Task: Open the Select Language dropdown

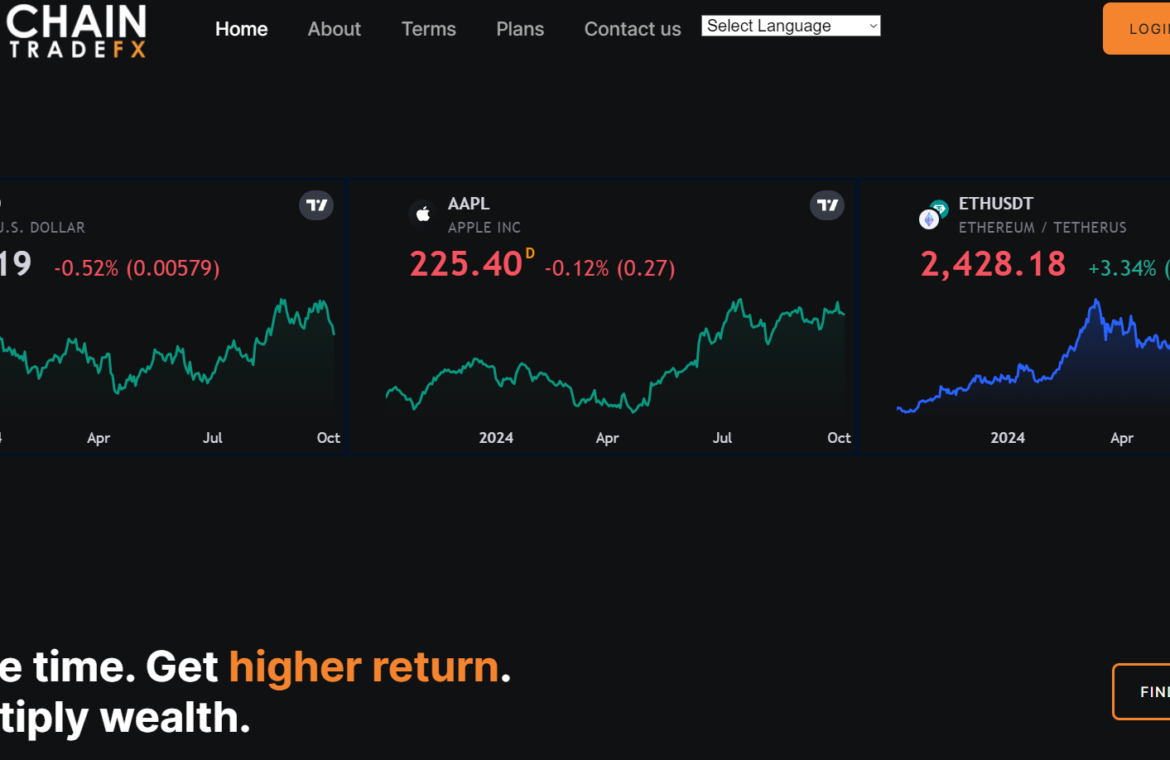Action: click(791, 26)
